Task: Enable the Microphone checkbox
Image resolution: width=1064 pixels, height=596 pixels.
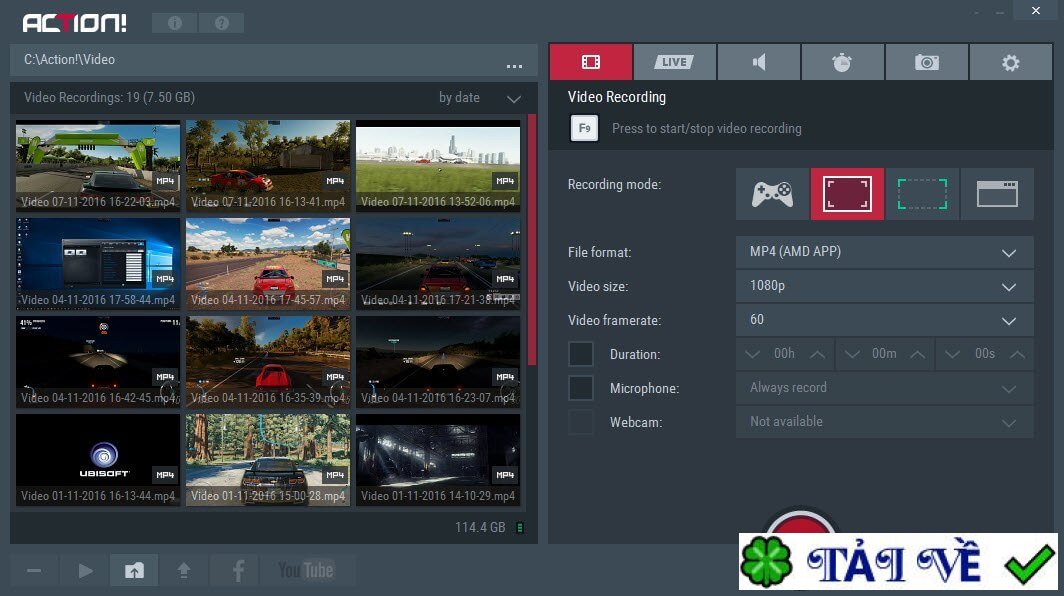Action: [581, 387]
